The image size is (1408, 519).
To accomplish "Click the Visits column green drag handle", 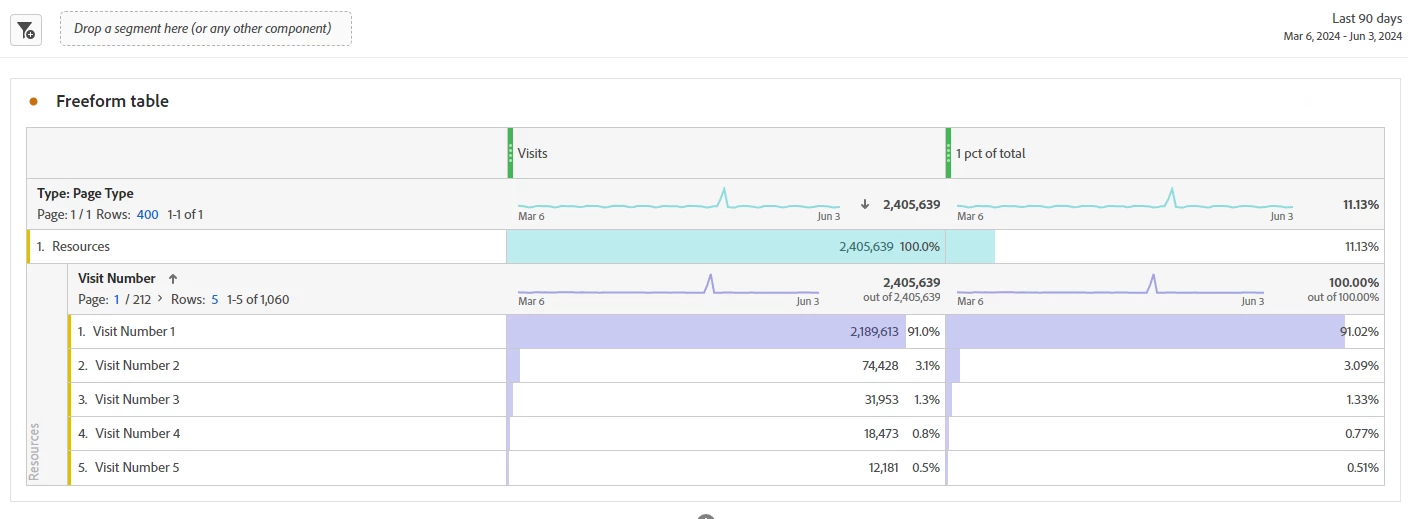I will (x=510, y=153).
